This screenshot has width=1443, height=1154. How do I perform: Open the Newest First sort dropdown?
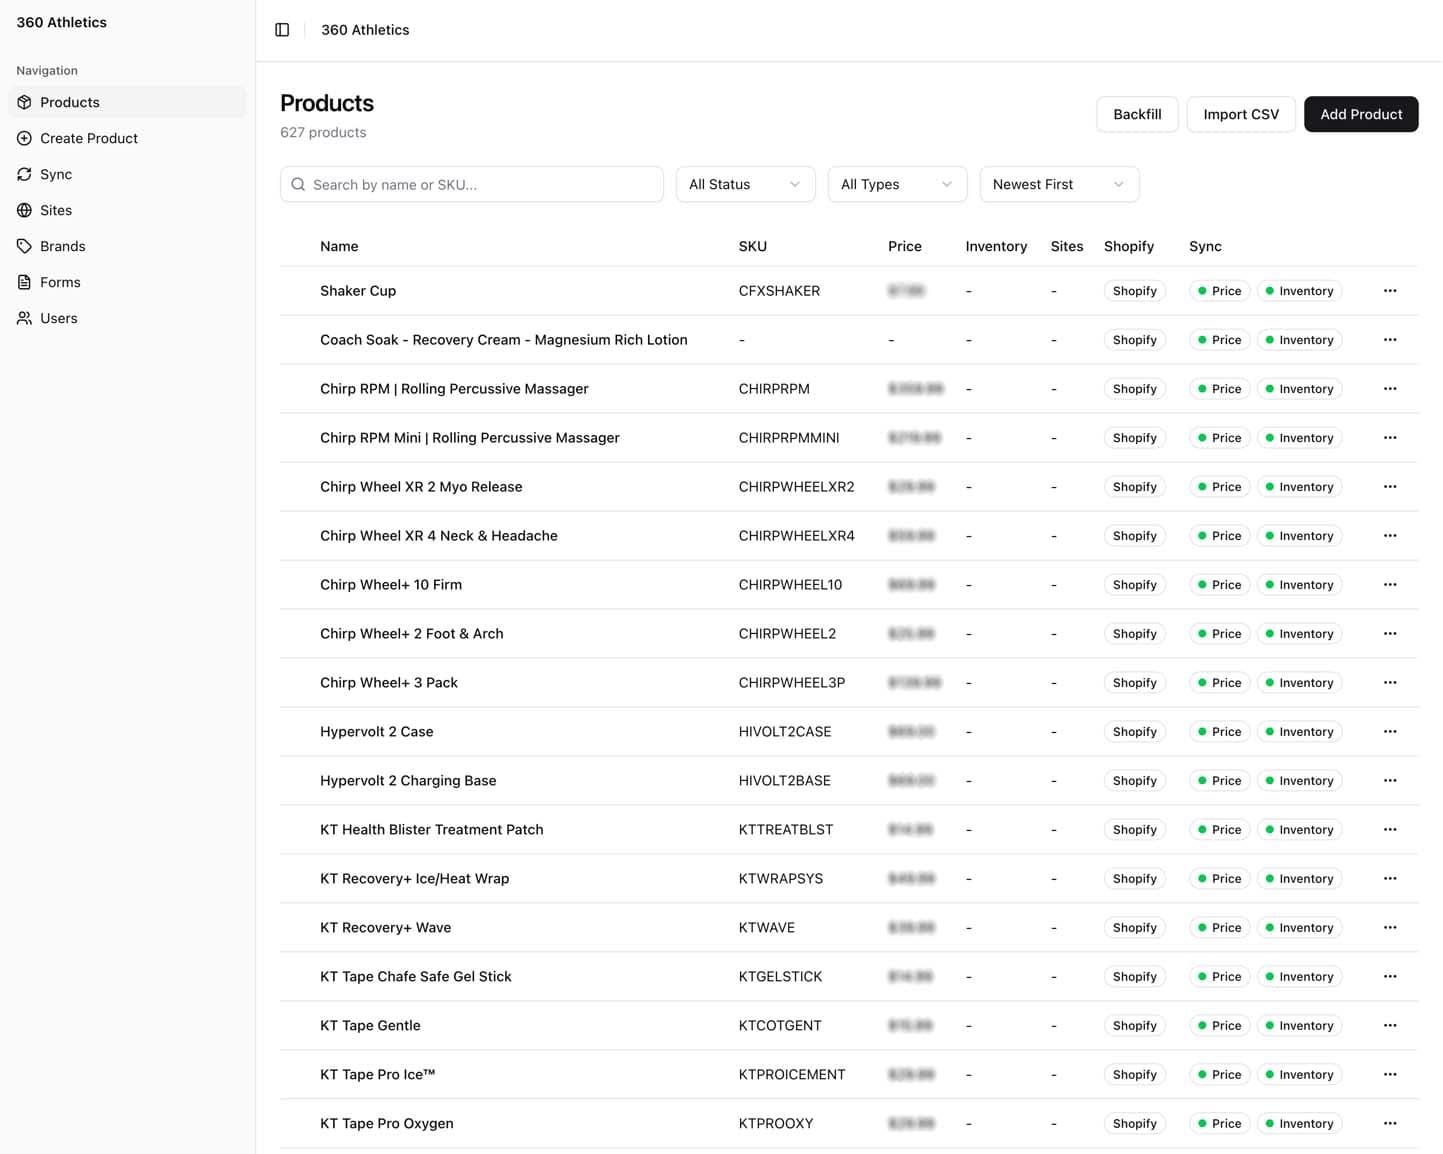pyautogui.click(x=1059, y=184)
